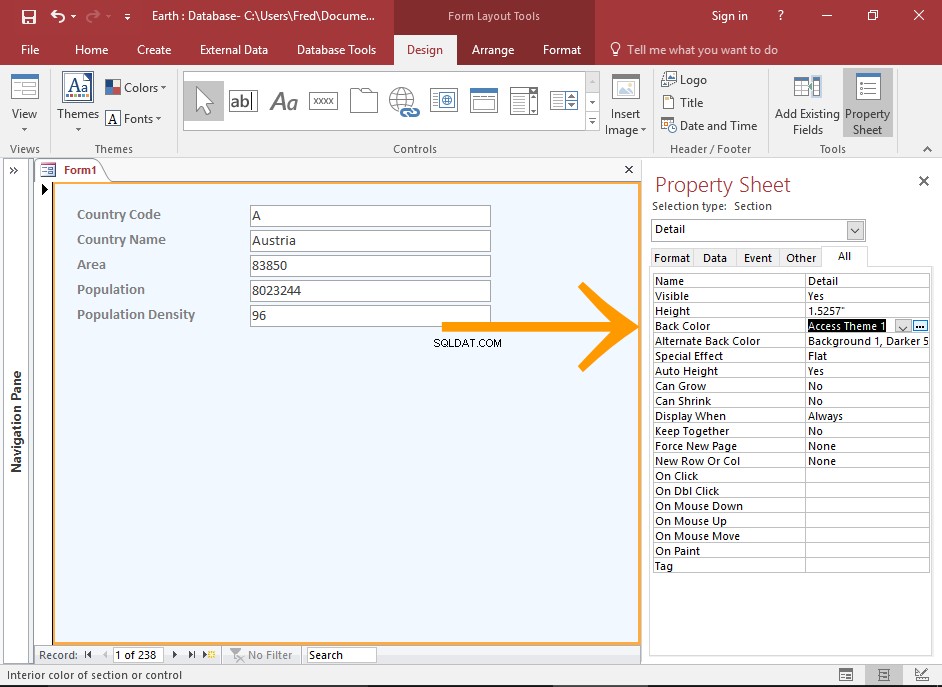The width and height of the screenshot is (942, 687).
Task: Close the Form1 document tab
Action: 629,170
